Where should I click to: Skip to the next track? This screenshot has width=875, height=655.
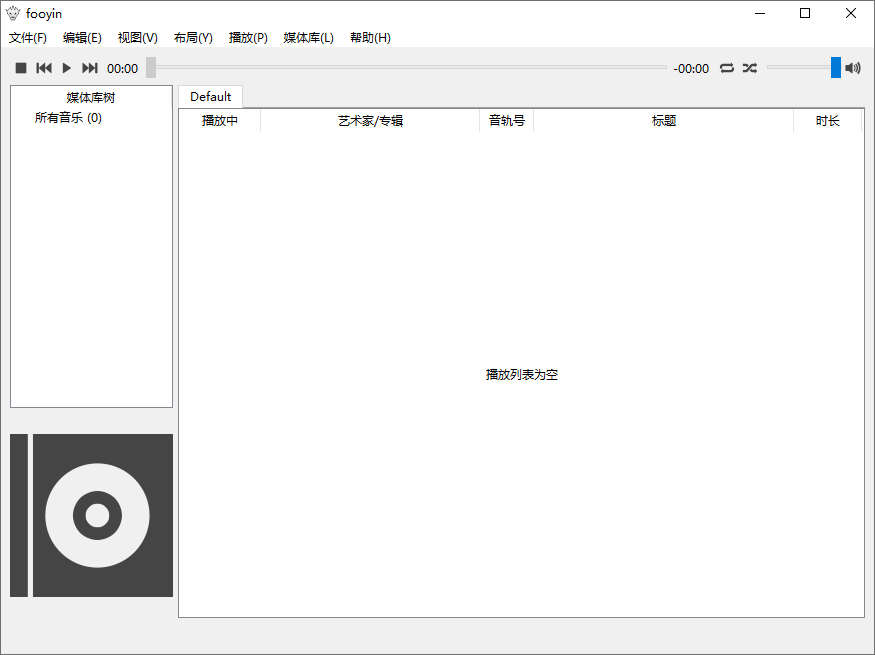point(90,68)
